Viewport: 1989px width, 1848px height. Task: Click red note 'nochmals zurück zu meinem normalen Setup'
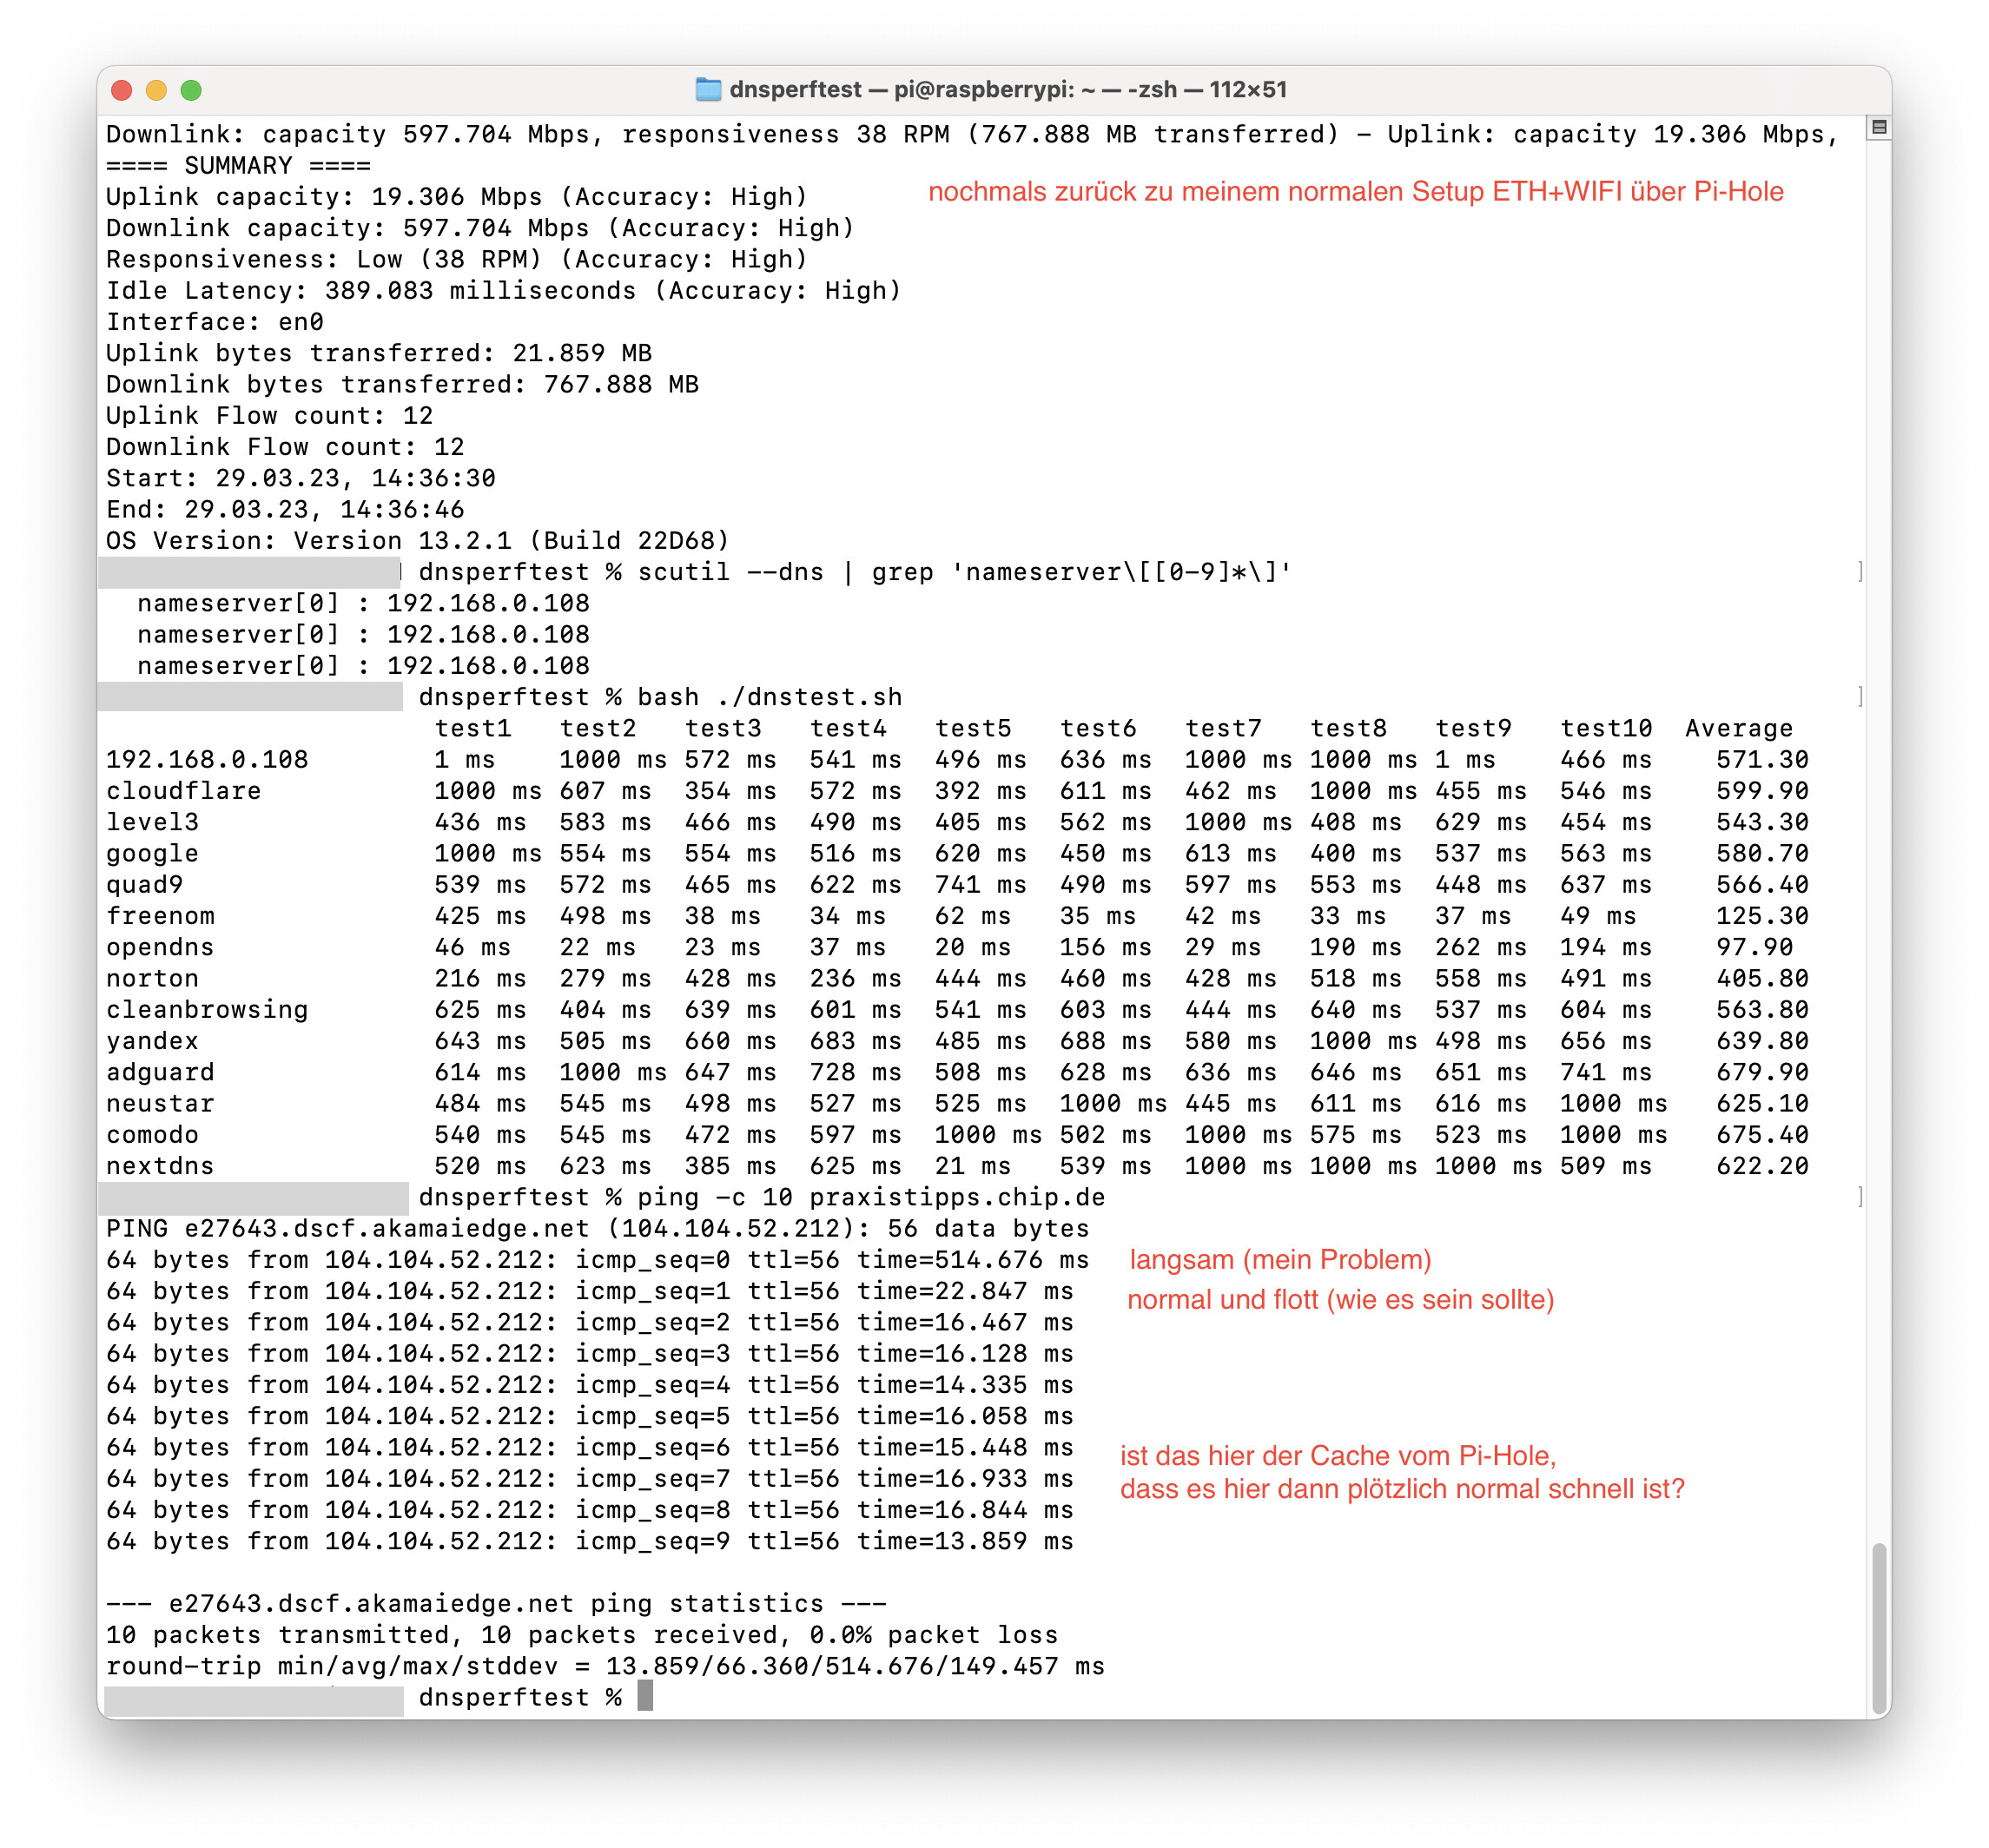pos(1355,191)
